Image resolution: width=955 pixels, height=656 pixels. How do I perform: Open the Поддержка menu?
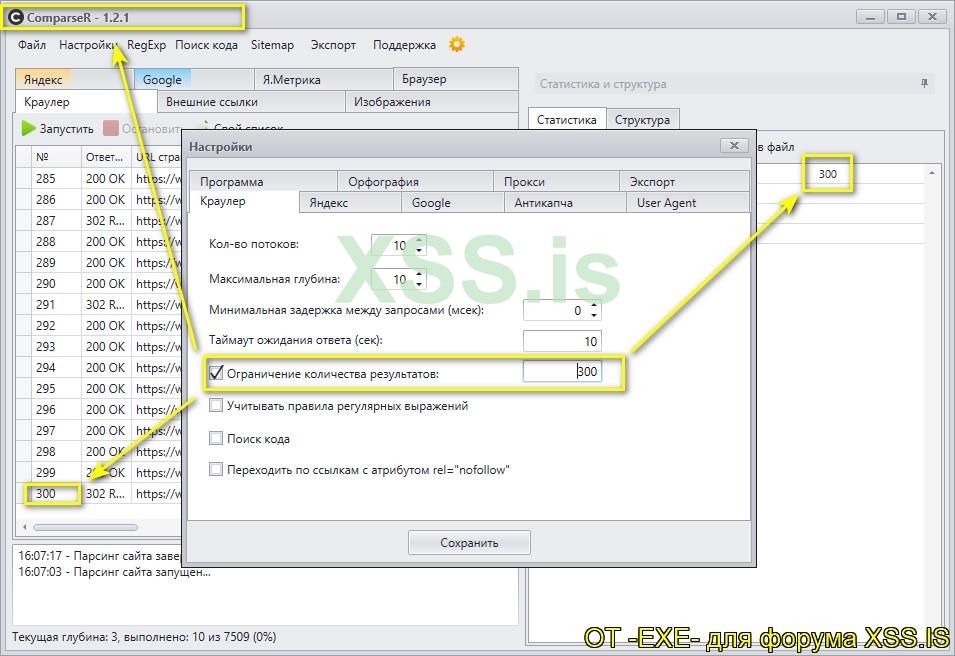pos(404,44)
